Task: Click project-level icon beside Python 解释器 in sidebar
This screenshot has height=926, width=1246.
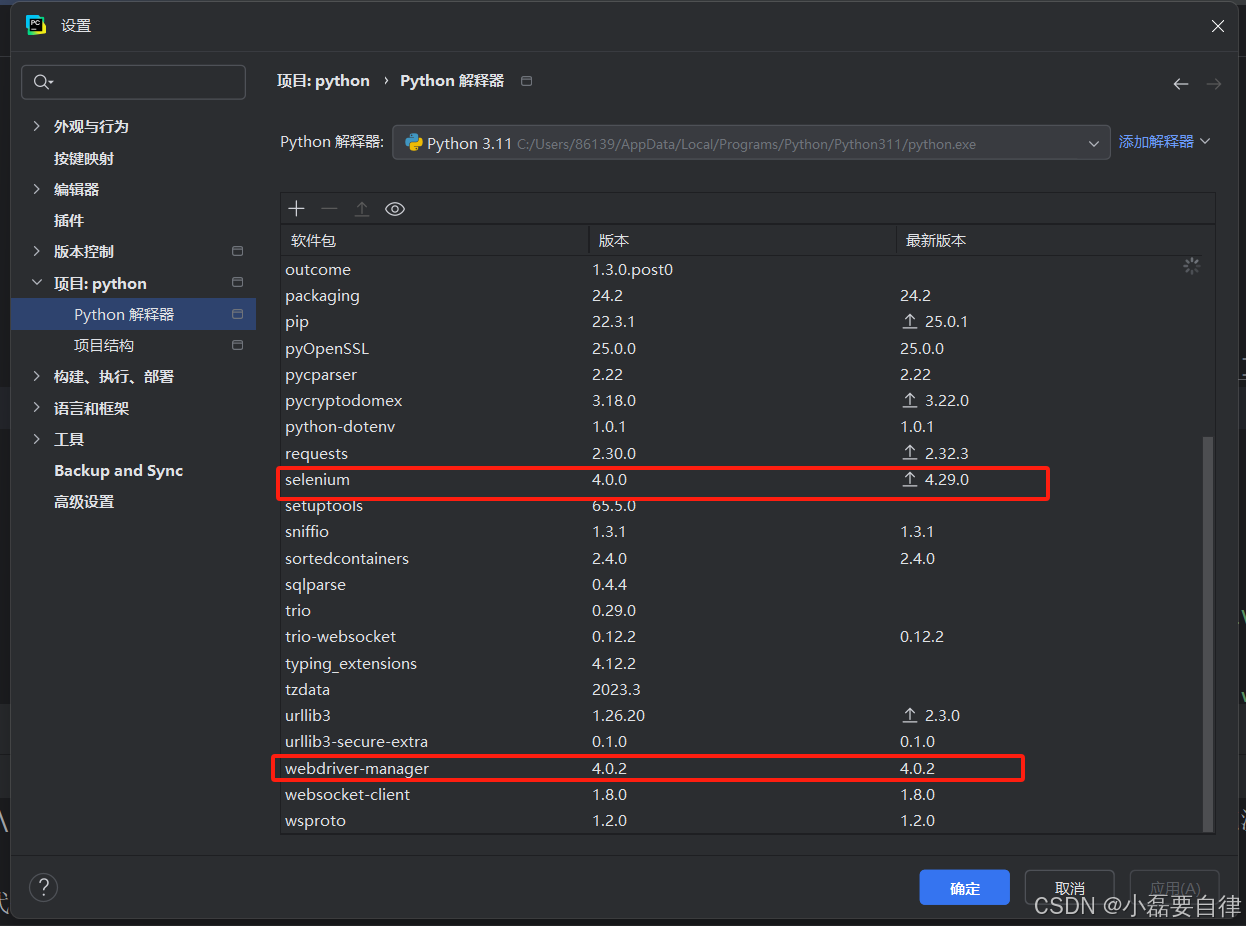Action: tap(237, 314)
